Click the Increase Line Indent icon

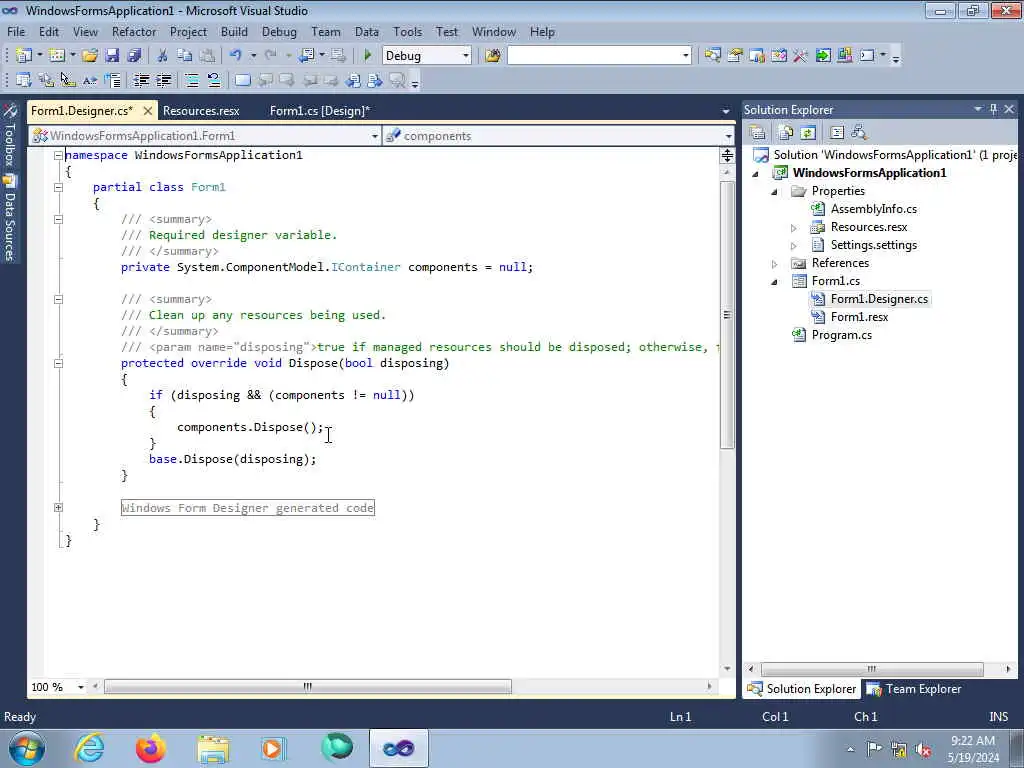point(163,80)
